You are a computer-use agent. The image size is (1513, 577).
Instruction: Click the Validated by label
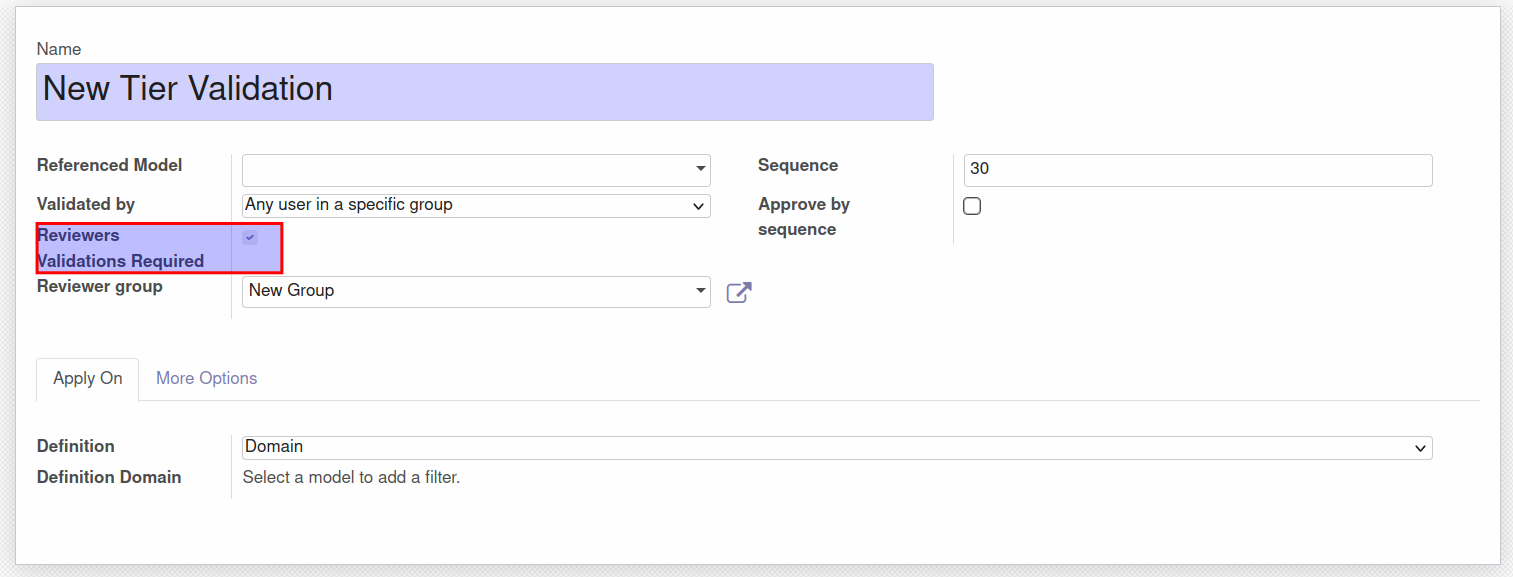(x=86, y=204)
